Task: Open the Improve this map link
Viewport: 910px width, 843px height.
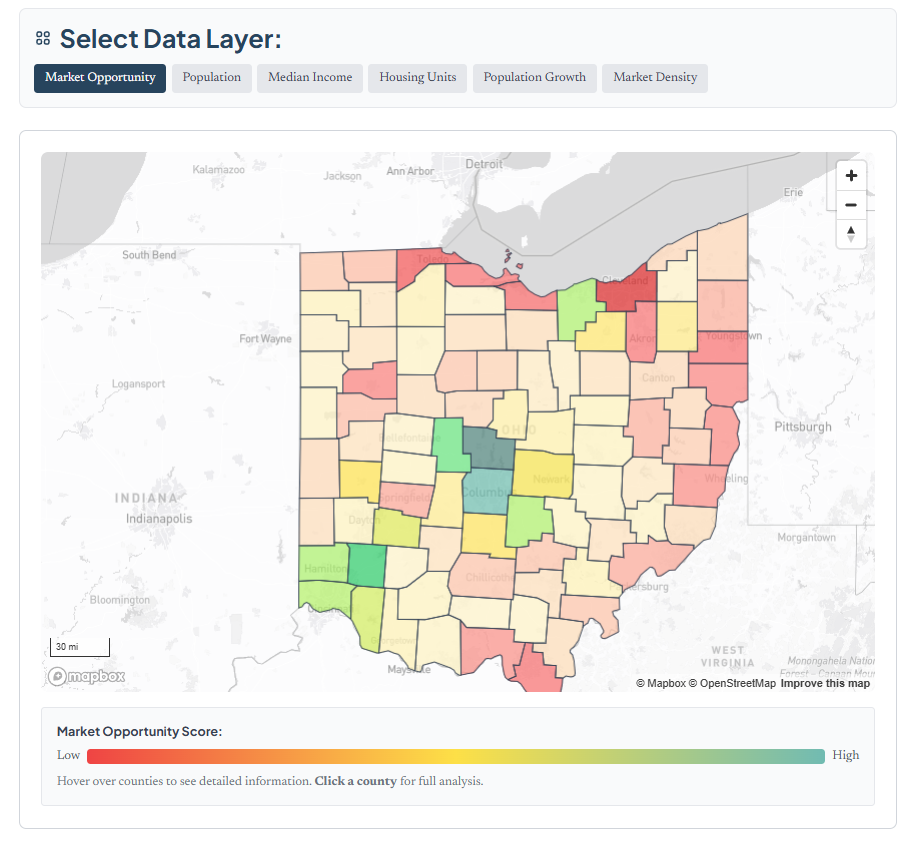Action: click(x=825, y=683)
